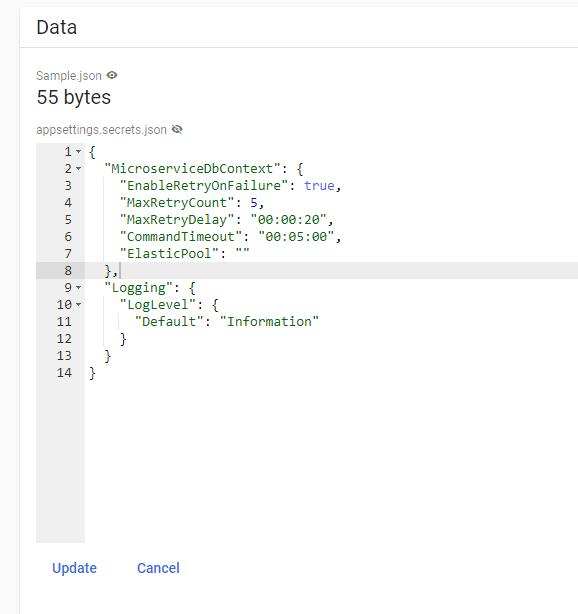Click the "Information" log level value
578x614 pixels.
[x=269, y=322]
